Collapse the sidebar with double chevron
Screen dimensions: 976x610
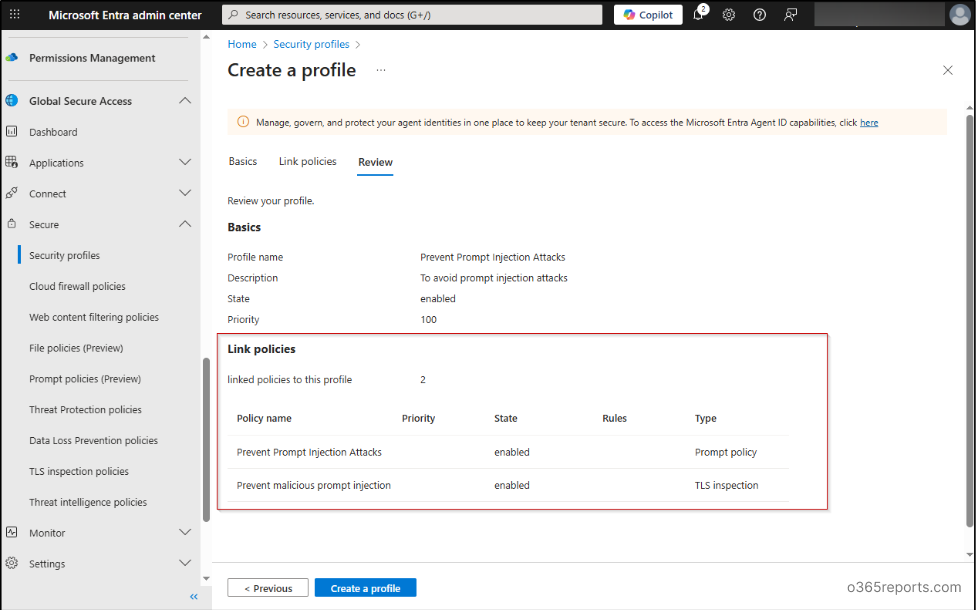coord(194,596)
